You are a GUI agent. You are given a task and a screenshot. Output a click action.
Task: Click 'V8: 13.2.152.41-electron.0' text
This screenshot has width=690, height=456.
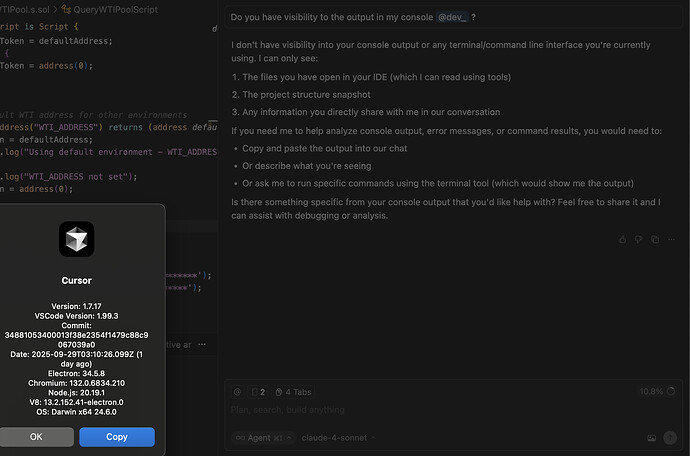click(x=76, y=402)
